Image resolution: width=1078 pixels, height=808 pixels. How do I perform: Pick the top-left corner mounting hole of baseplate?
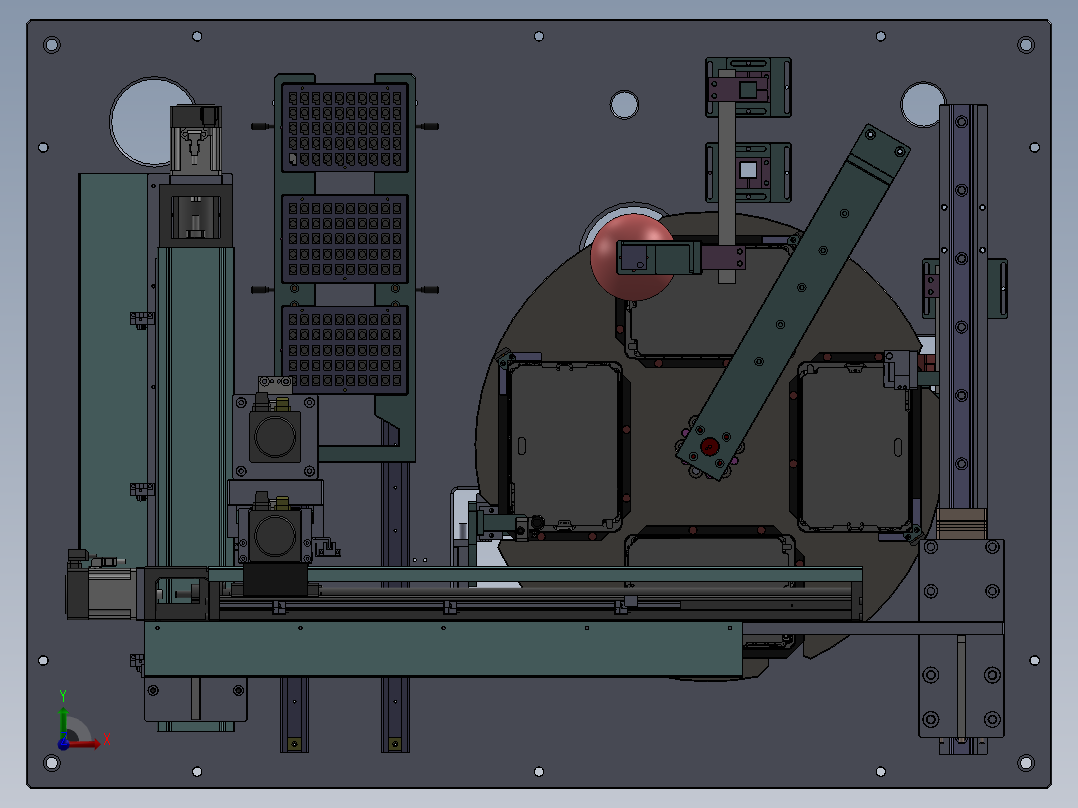coord(52,45)
